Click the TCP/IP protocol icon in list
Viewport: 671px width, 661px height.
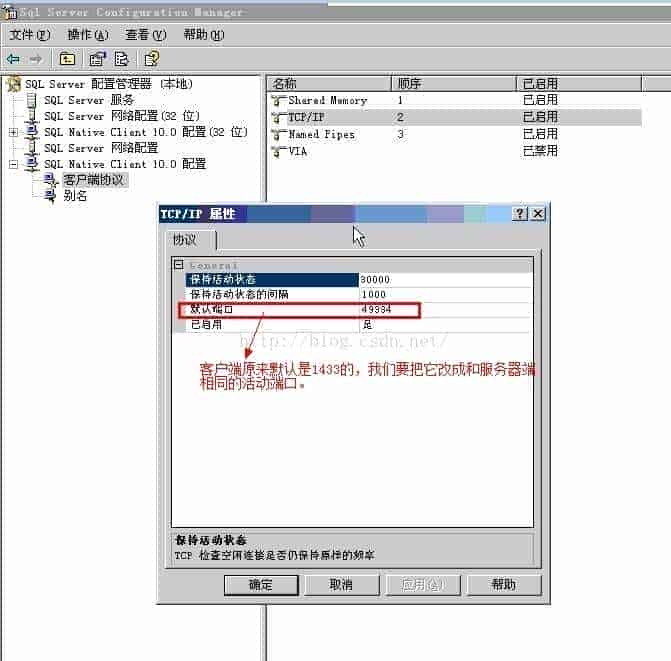coord(279,117)
